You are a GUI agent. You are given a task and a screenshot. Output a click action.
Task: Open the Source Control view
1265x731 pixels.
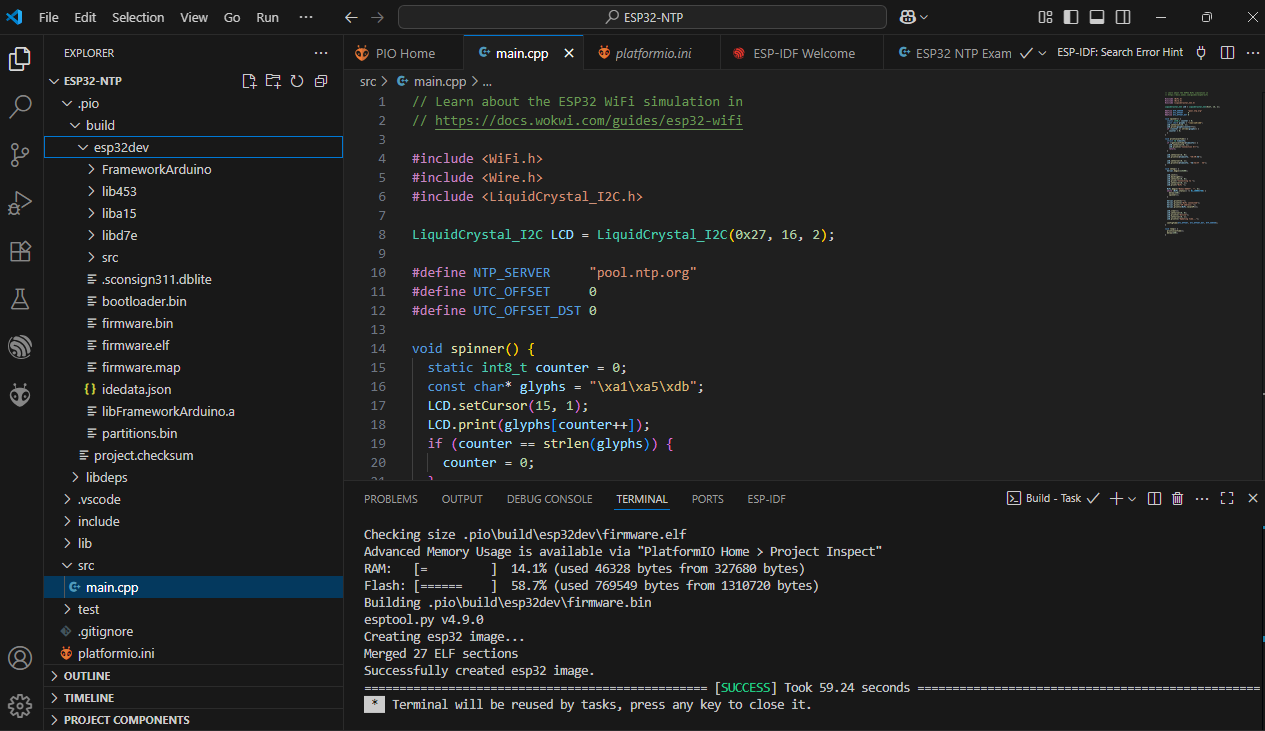20,154
